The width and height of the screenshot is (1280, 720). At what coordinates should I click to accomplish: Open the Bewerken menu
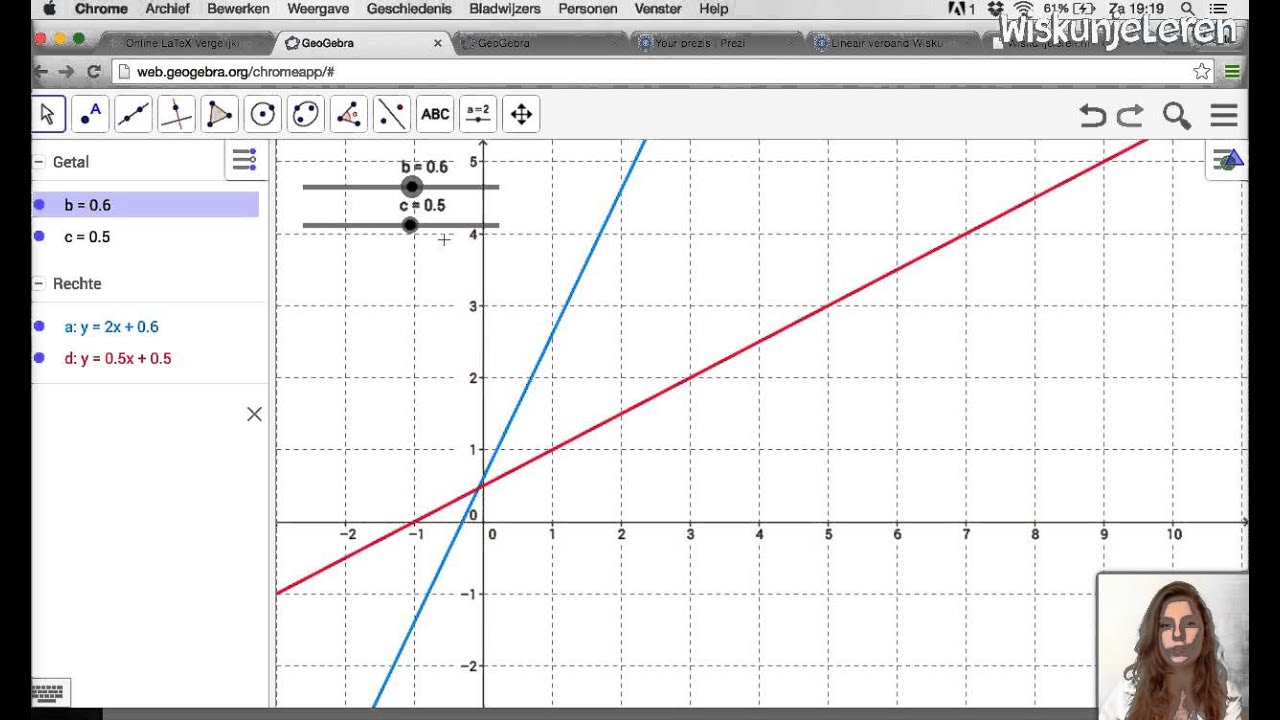[x=238, y=9]
